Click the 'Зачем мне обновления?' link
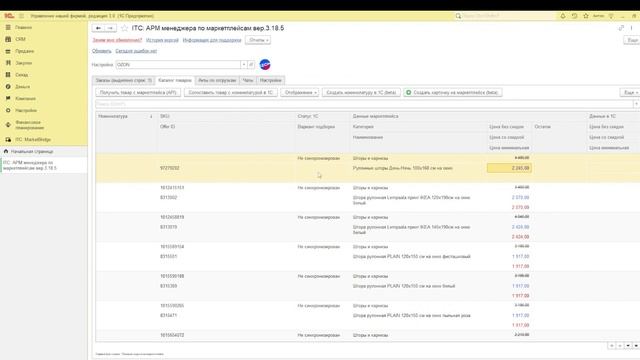 point(117,40)
